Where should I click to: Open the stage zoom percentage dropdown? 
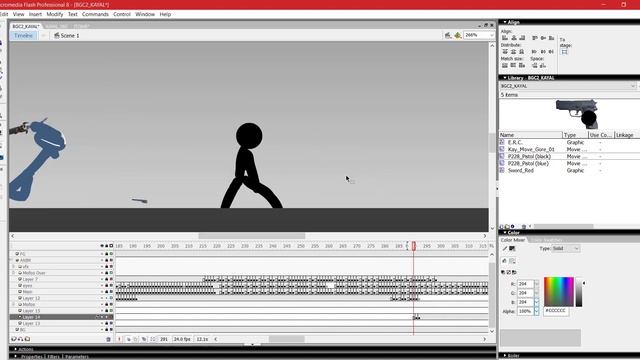tap(491, 36)
